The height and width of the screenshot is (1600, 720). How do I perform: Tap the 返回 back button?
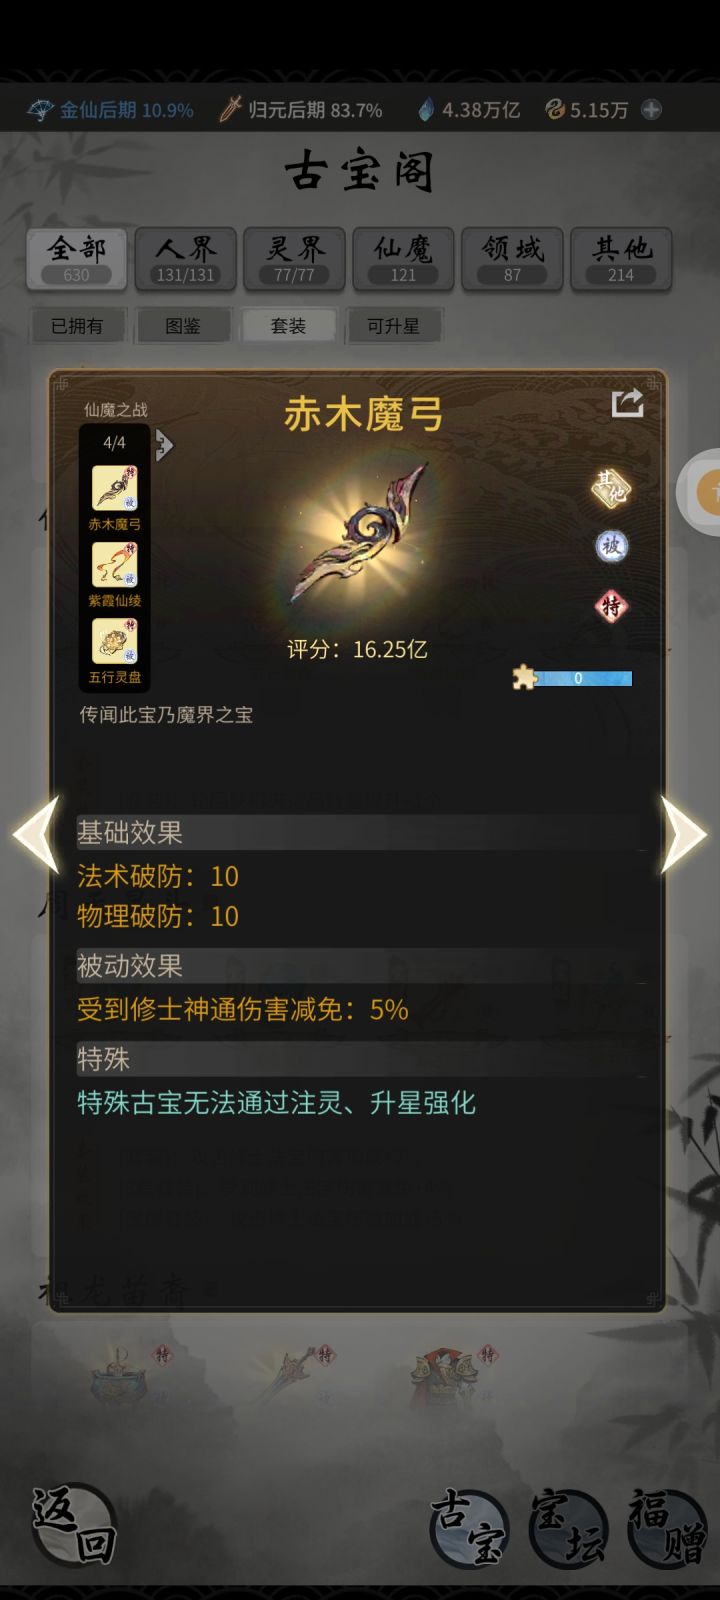tap(74, 1525)
